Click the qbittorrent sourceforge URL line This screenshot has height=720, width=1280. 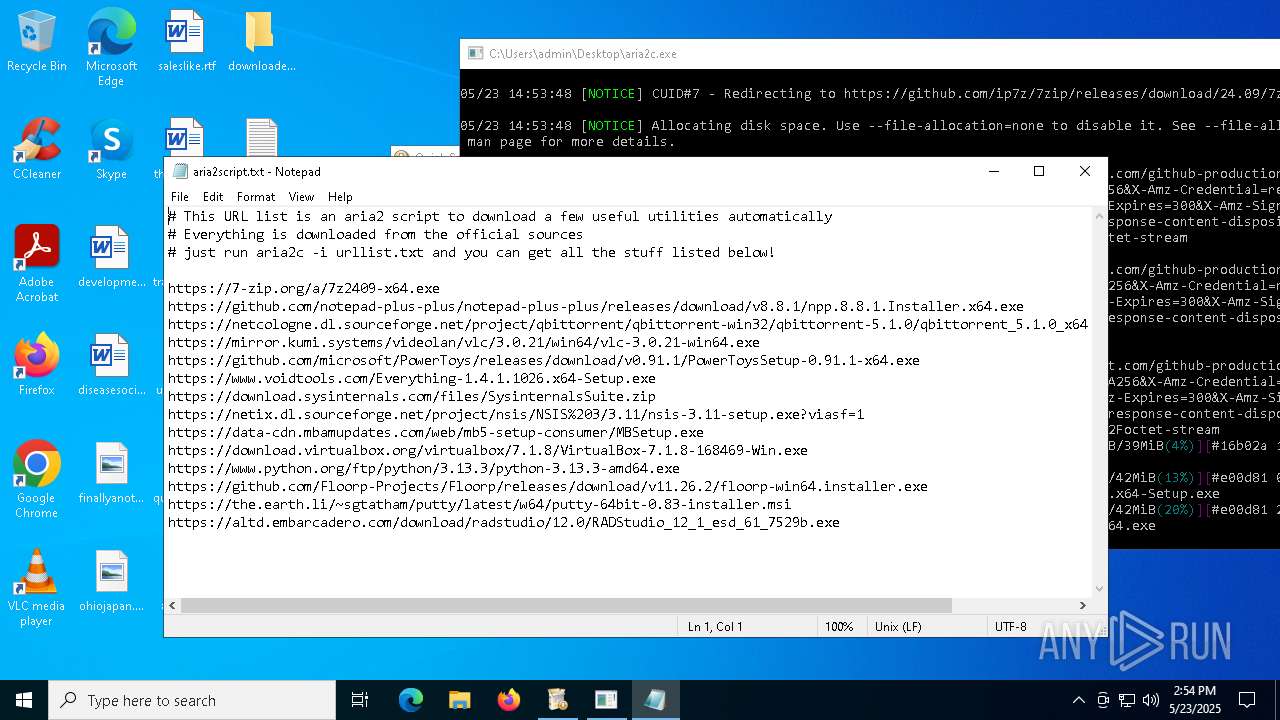pos(628,324)
